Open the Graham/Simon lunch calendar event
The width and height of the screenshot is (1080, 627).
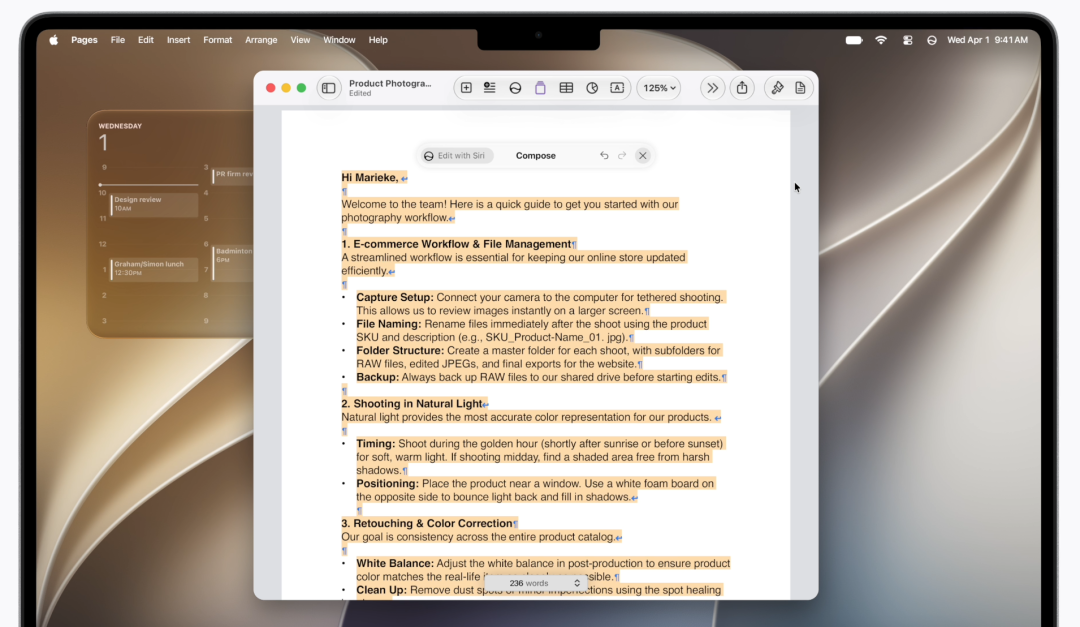click(x=154, y=268)
